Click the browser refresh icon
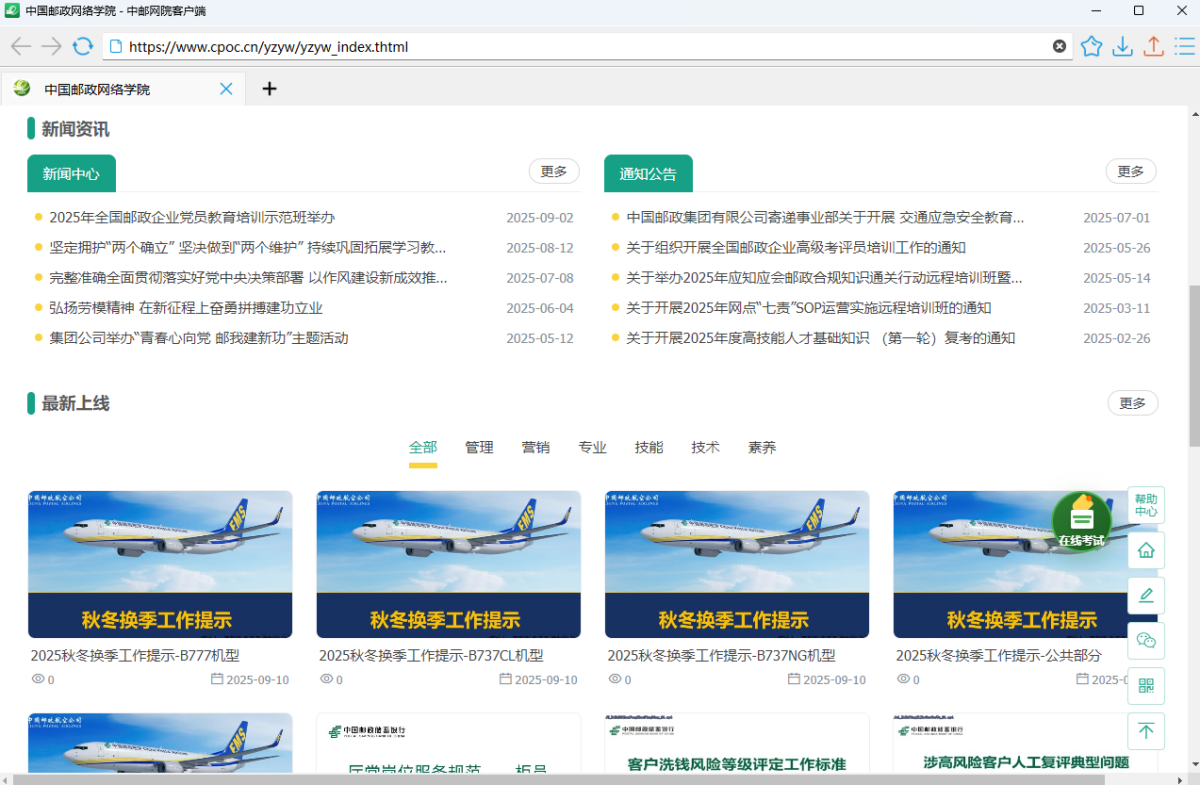Screen dimensions: 1200x785 (x=83, y=46)
